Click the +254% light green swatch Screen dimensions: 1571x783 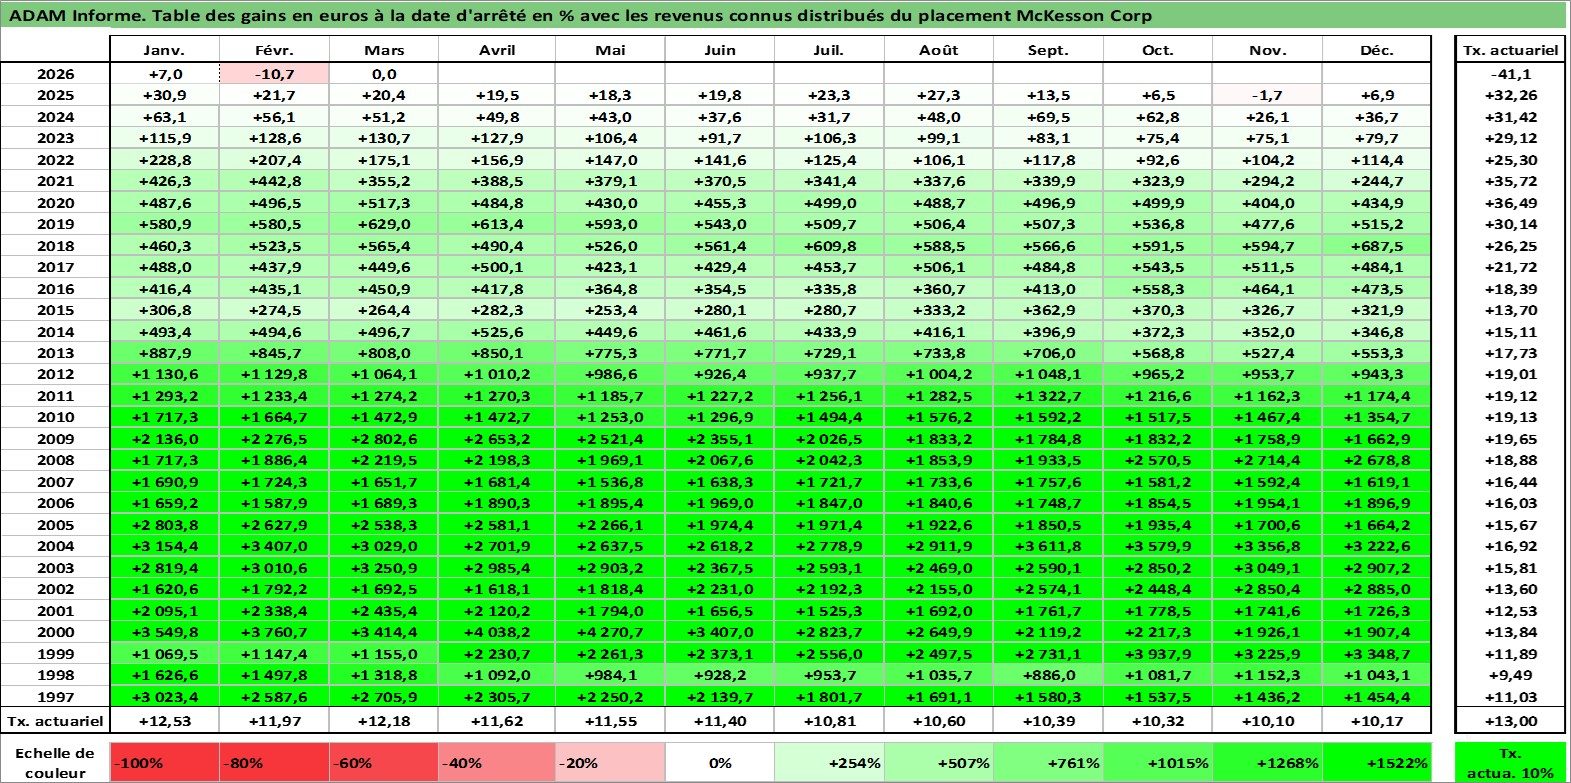tap(829, 762)
